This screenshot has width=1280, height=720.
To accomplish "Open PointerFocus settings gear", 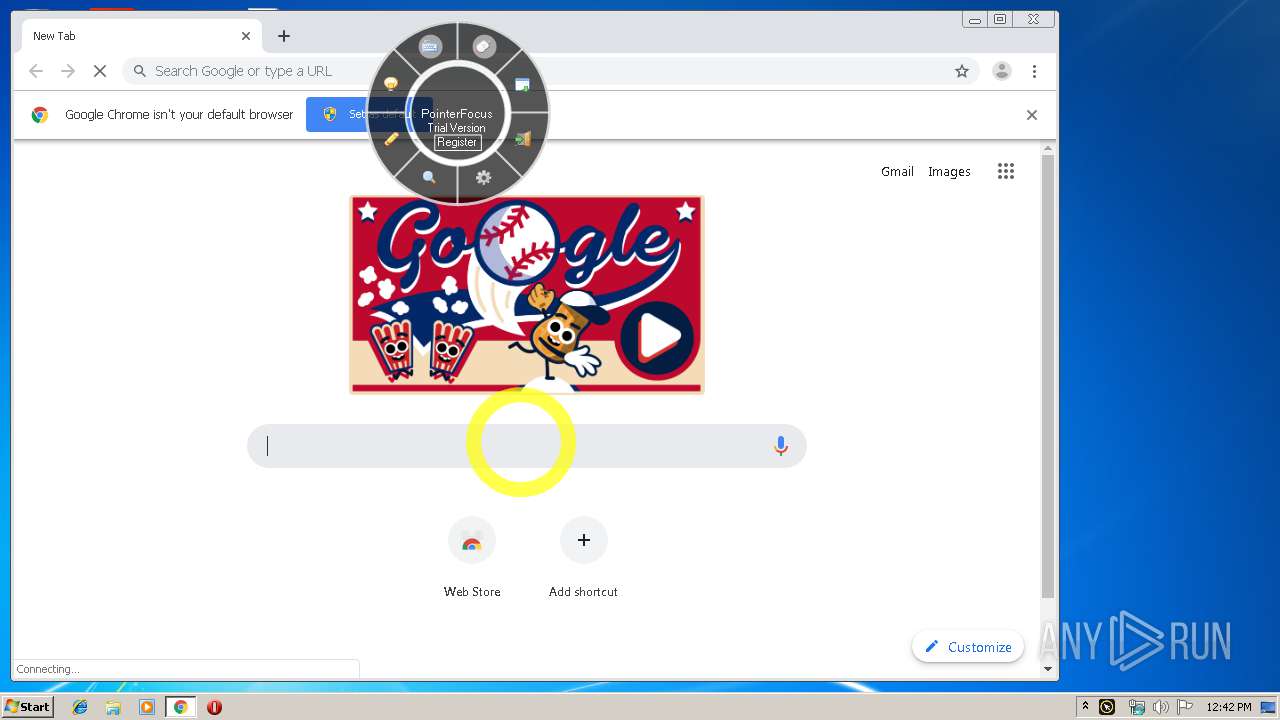I will (x=484, y=178).
